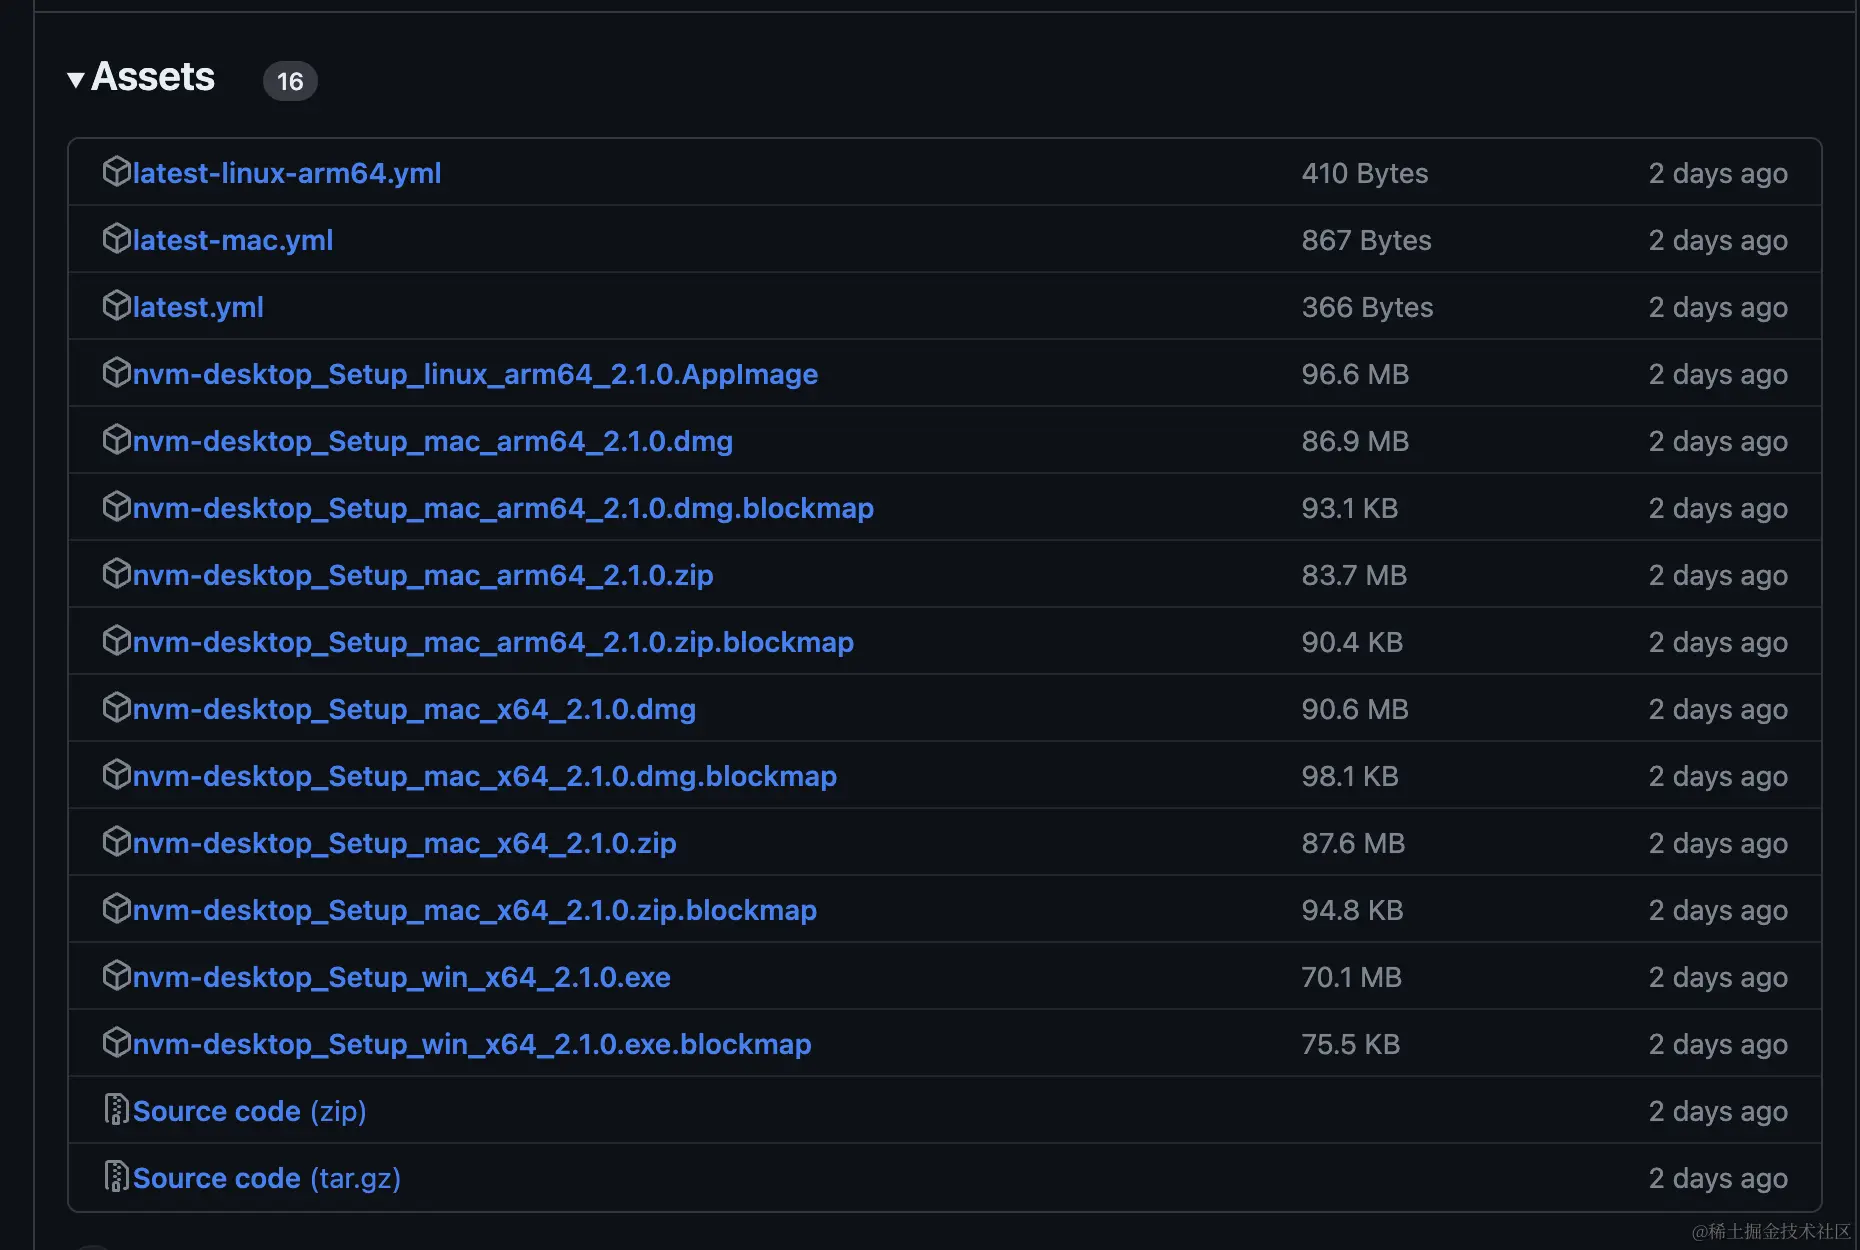Click the 366 Bytes size text
The width and height of the screenshot is (1860, 1250).
(1368, 307)
